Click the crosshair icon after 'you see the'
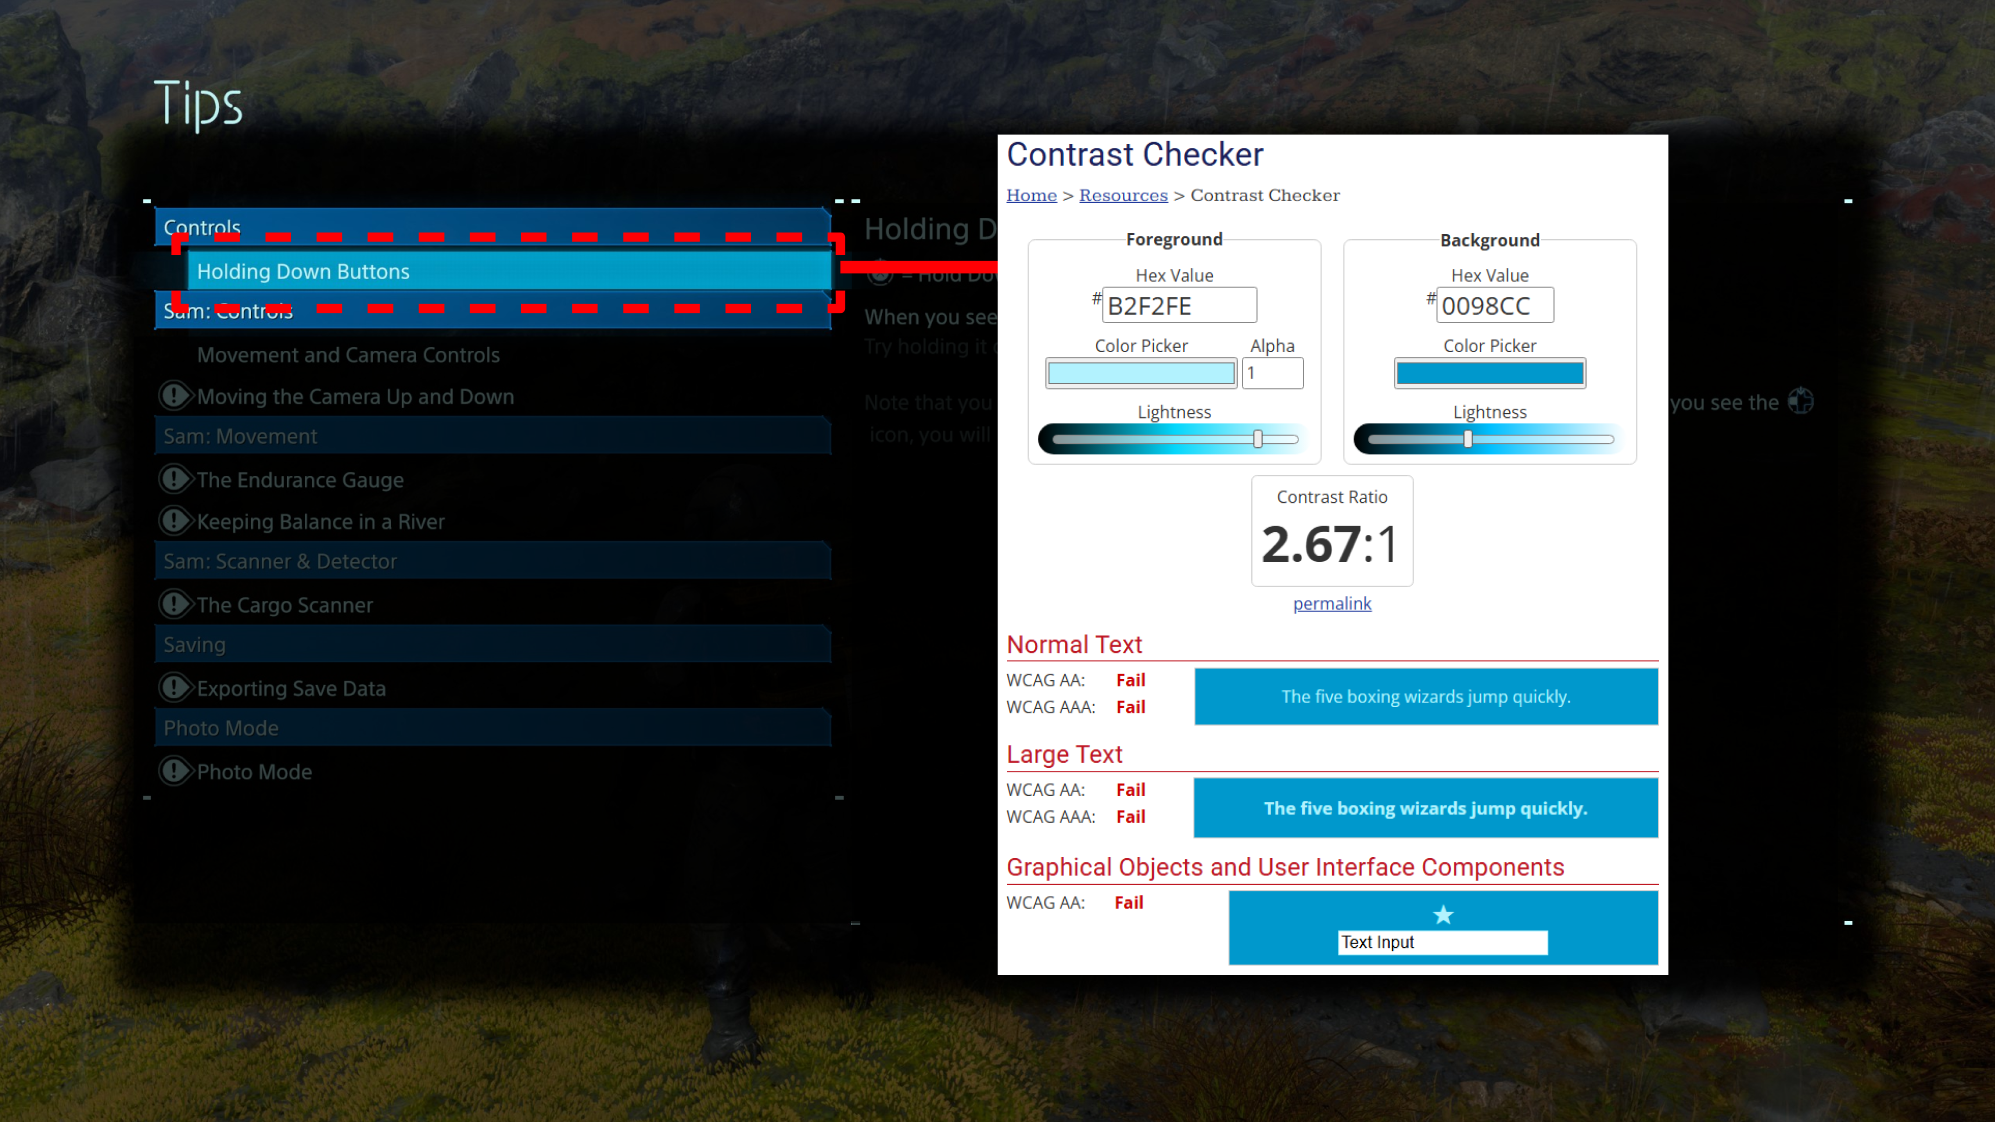The width and height of the screenshot is (1995, 1122). pos(1800,402)
